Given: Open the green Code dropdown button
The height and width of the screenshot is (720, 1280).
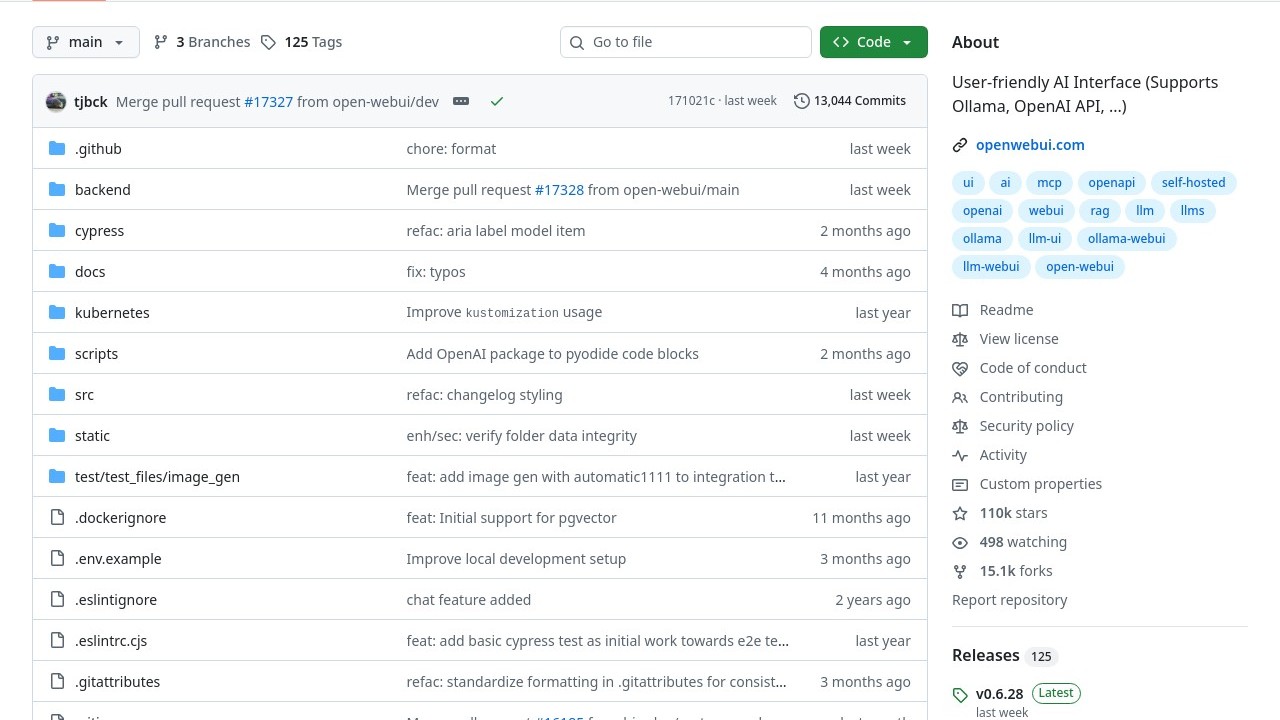Looking at the screenshot, I should point(873,42).
